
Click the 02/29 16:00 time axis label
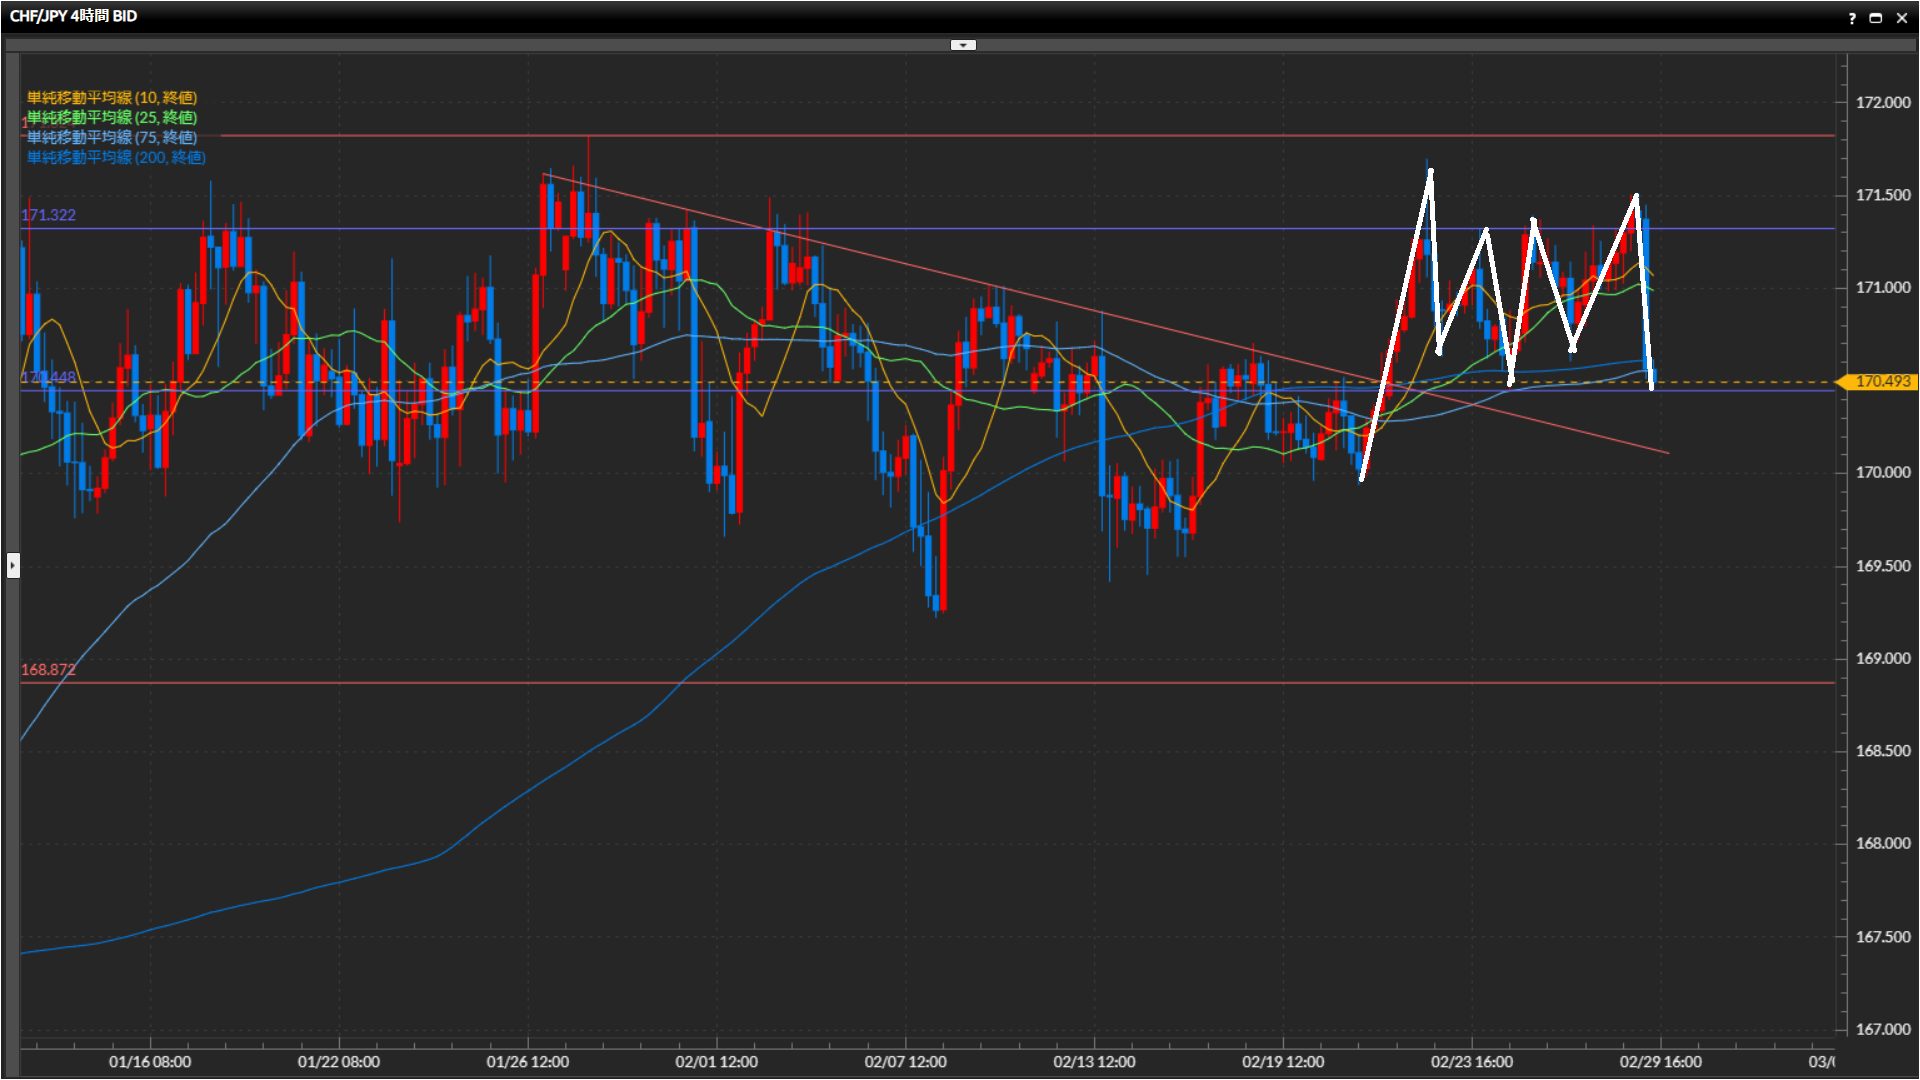pyautogui.click(x=1660, y=1061)
